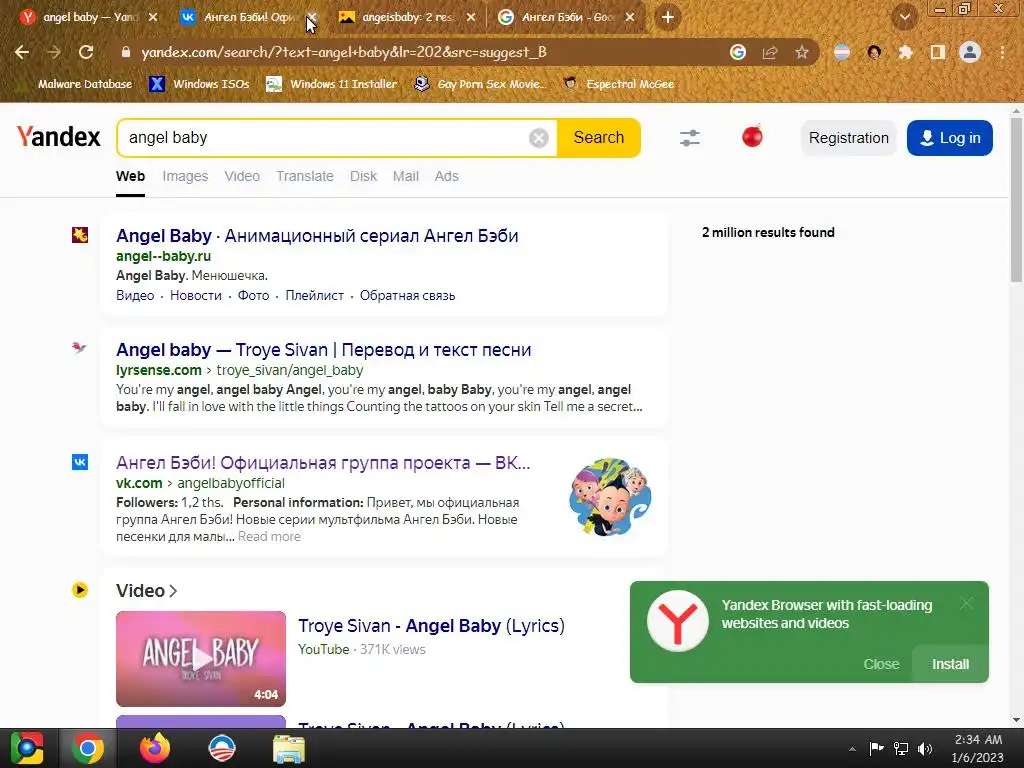
Task: Open Chrome from the taskbar
Action: pyautogui.click(x=88, y=748)
